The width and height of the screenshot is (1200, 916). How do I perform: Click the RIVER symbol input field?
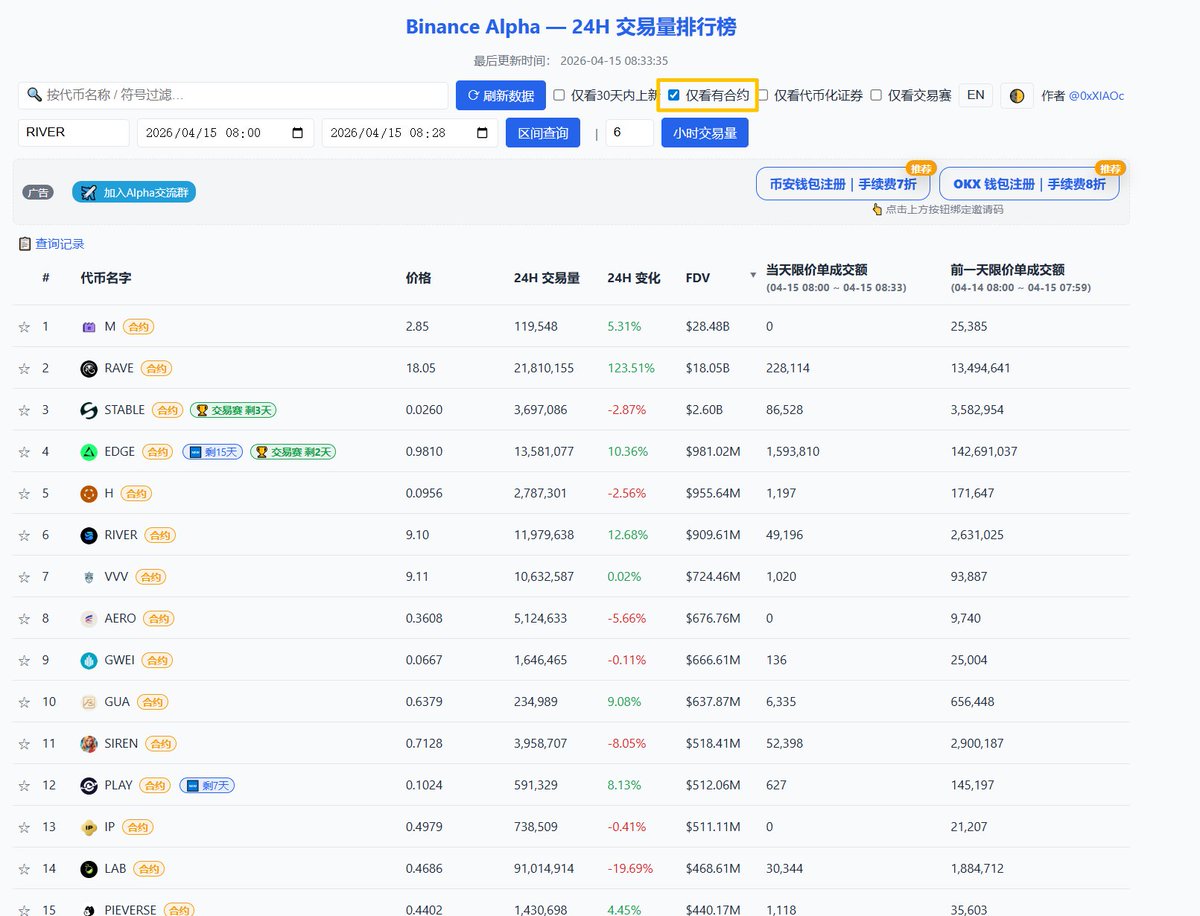[x=74, y=133]
